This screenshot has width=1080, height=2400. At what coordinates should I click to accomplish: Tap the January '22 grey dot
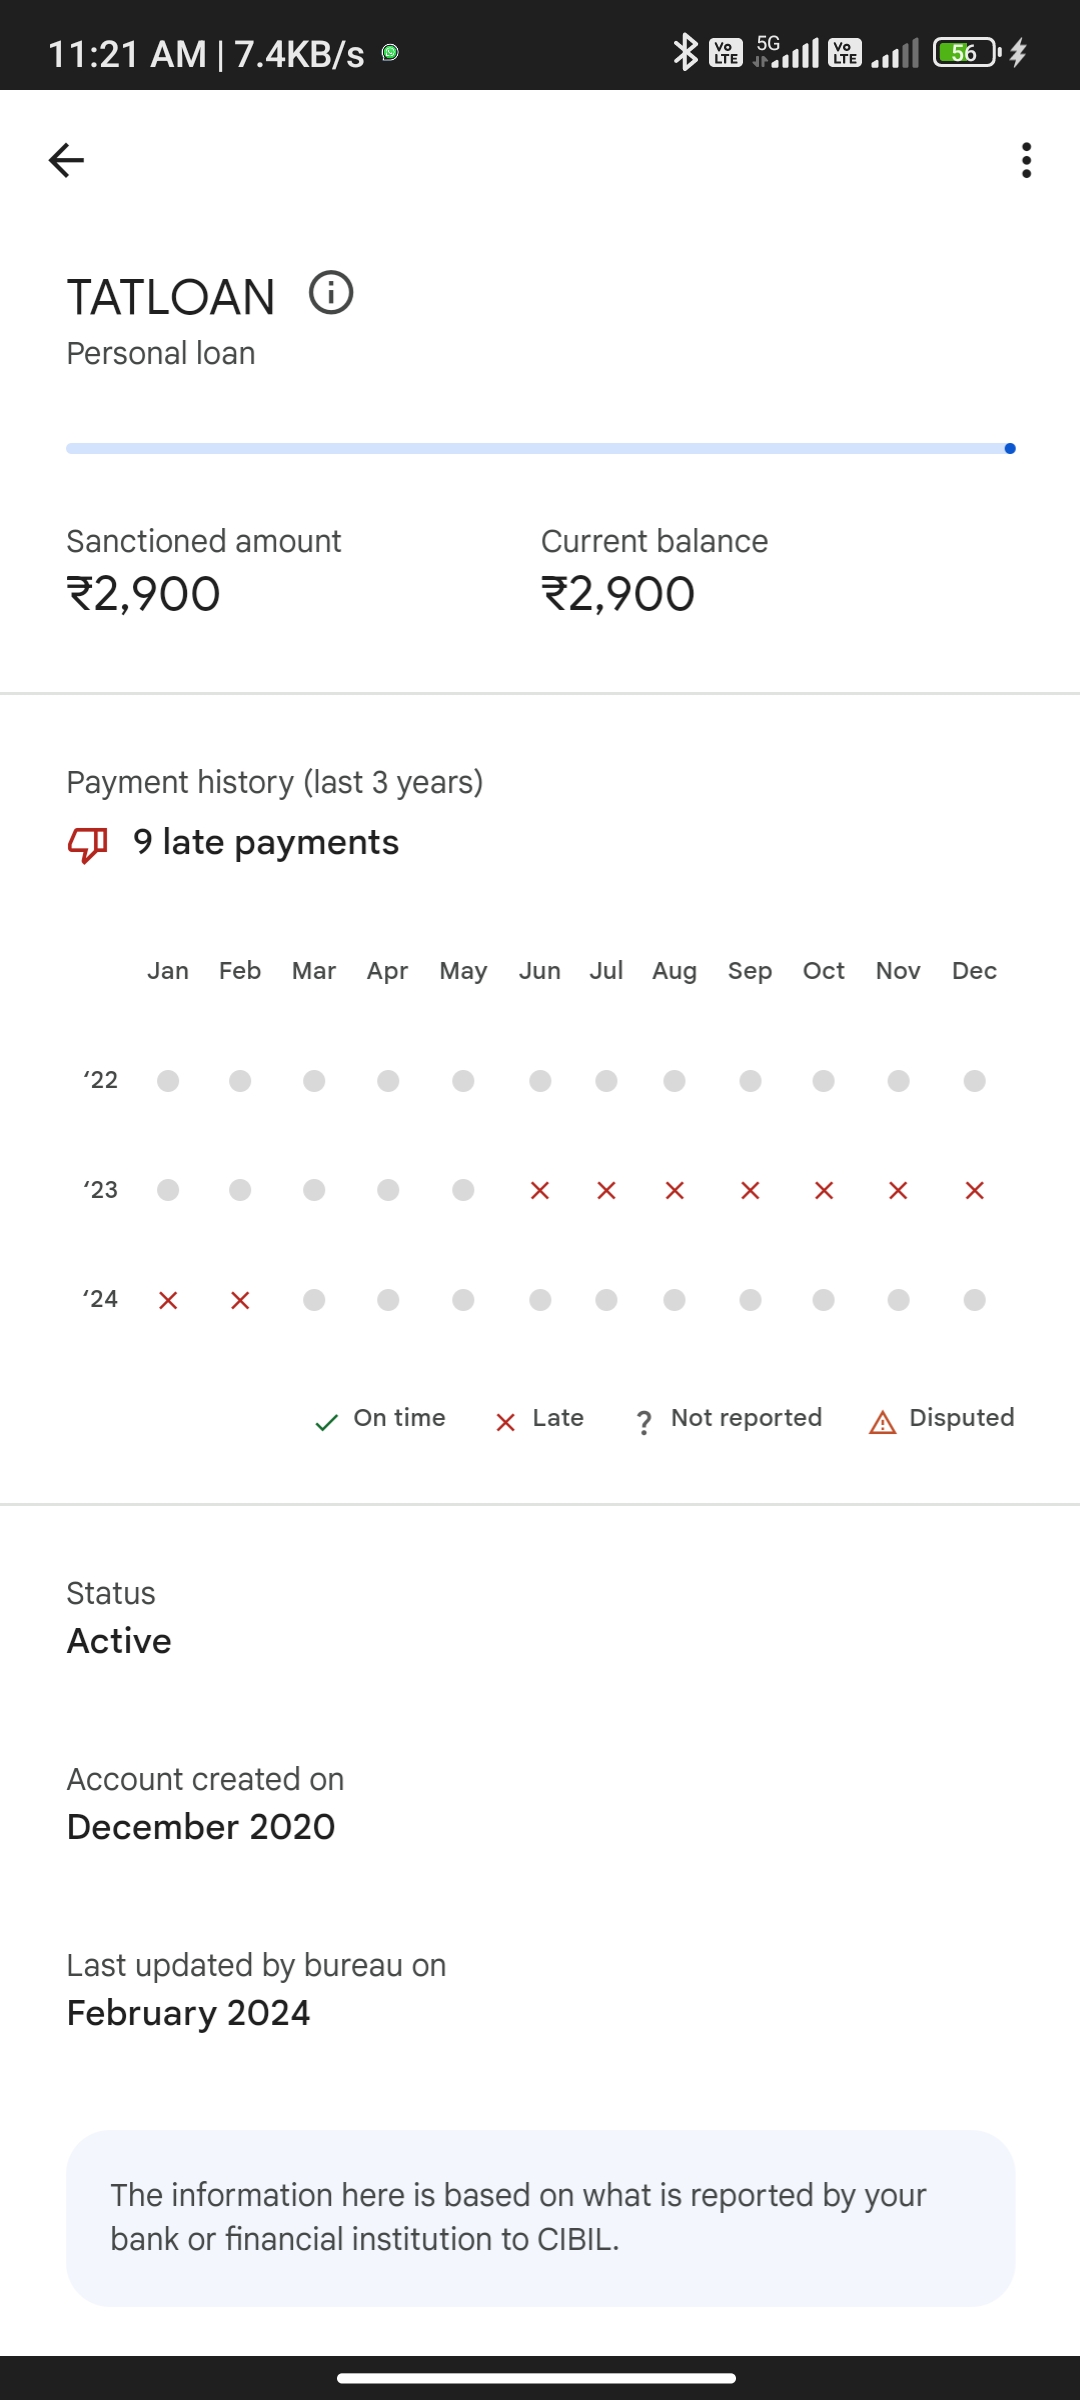(x=168, y=1081)
